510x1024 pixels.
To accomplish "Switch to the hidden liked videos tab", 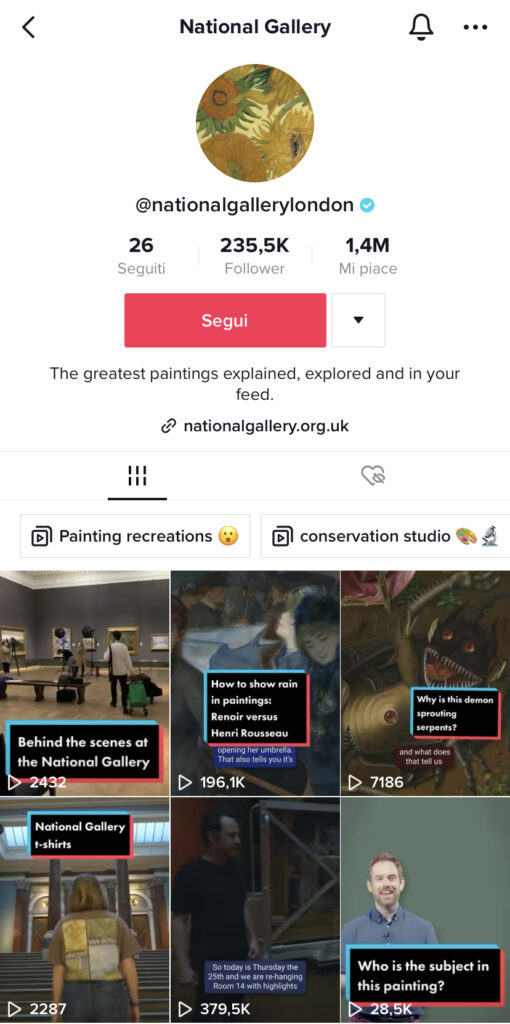I will click(374, 476).
